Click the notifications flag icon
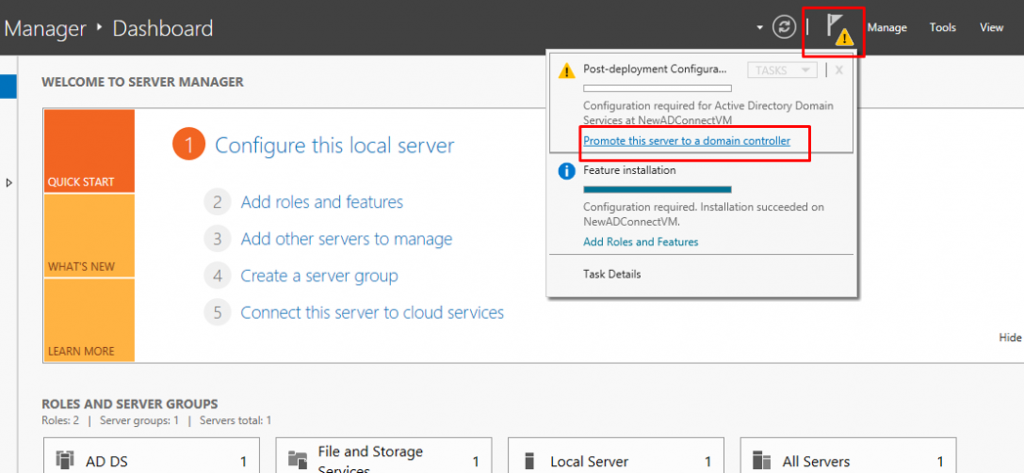The height and width of the screenshot is (473, 1024). click(834, 28)
